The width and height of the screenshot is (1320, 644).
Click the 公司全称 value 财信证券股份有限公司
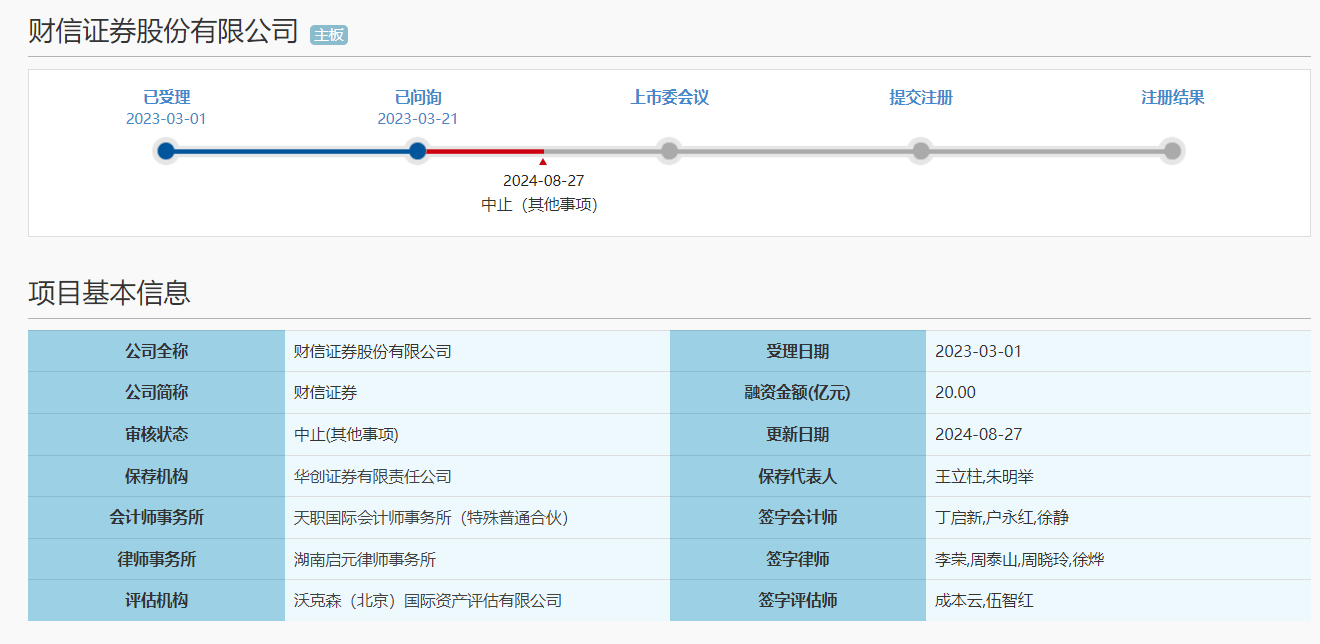373,351
